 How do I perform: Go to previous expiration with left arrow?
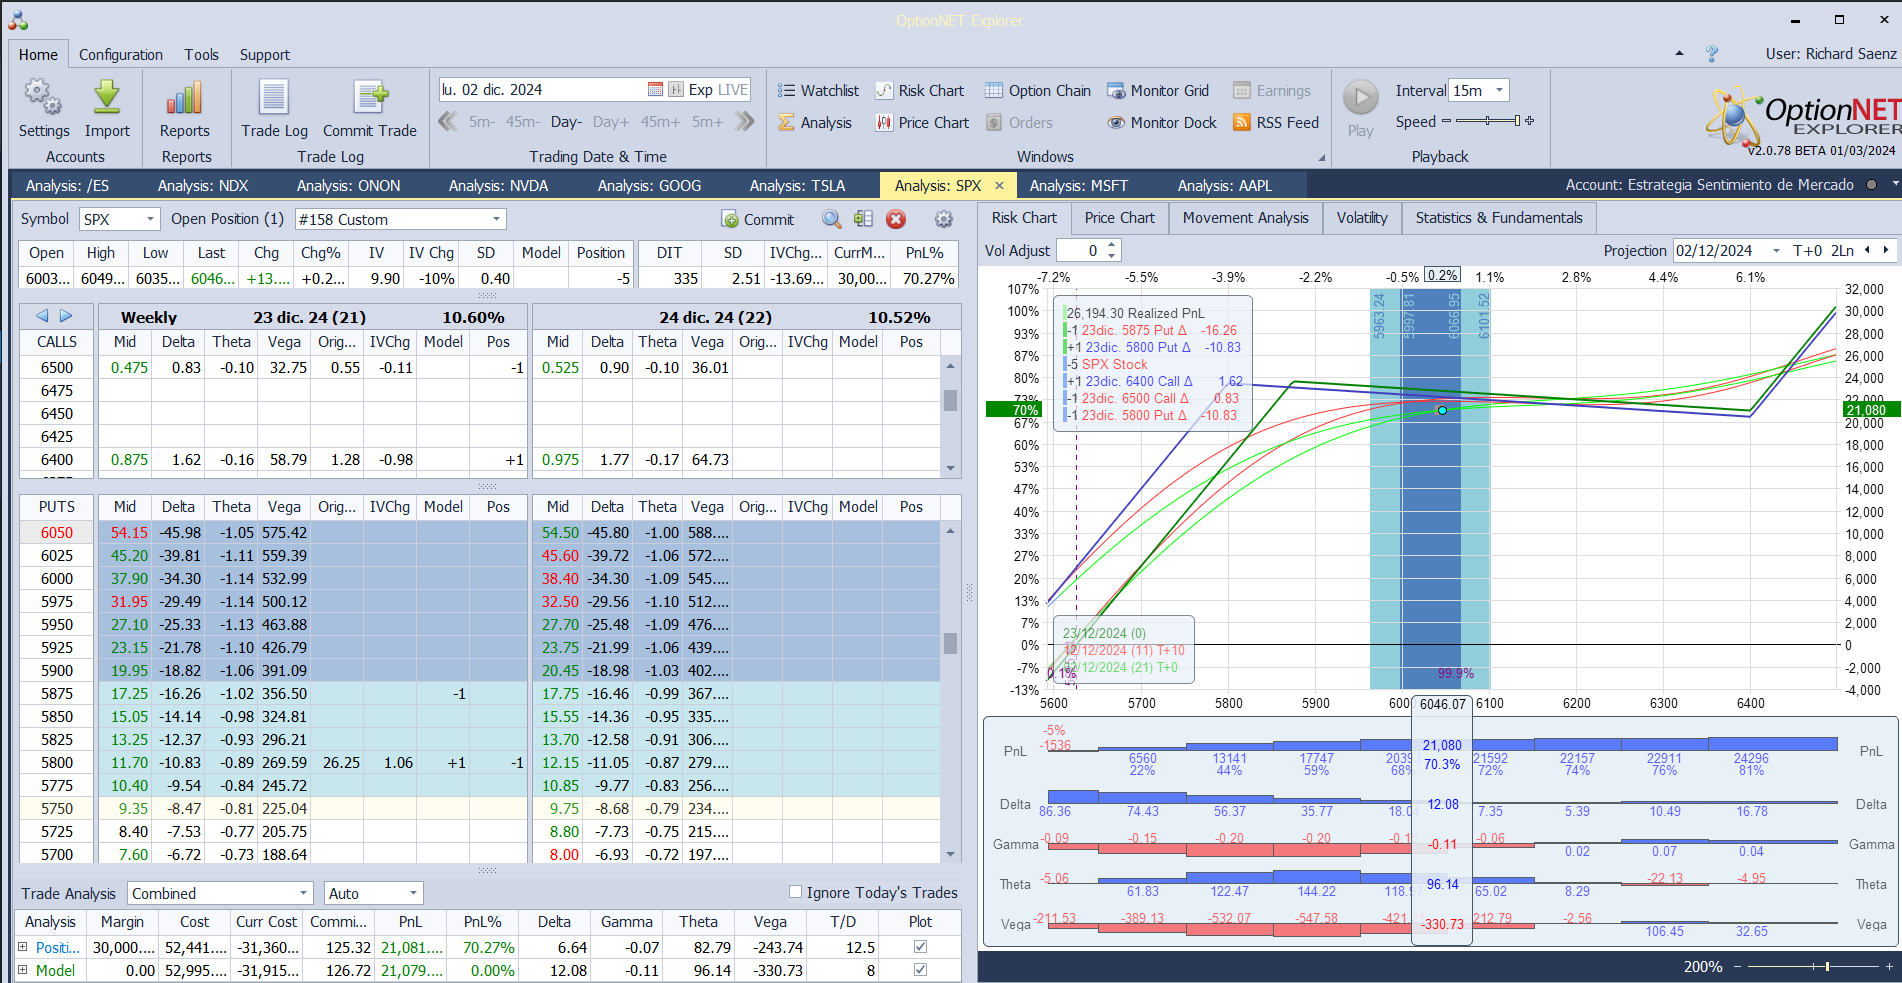[42, 316]
